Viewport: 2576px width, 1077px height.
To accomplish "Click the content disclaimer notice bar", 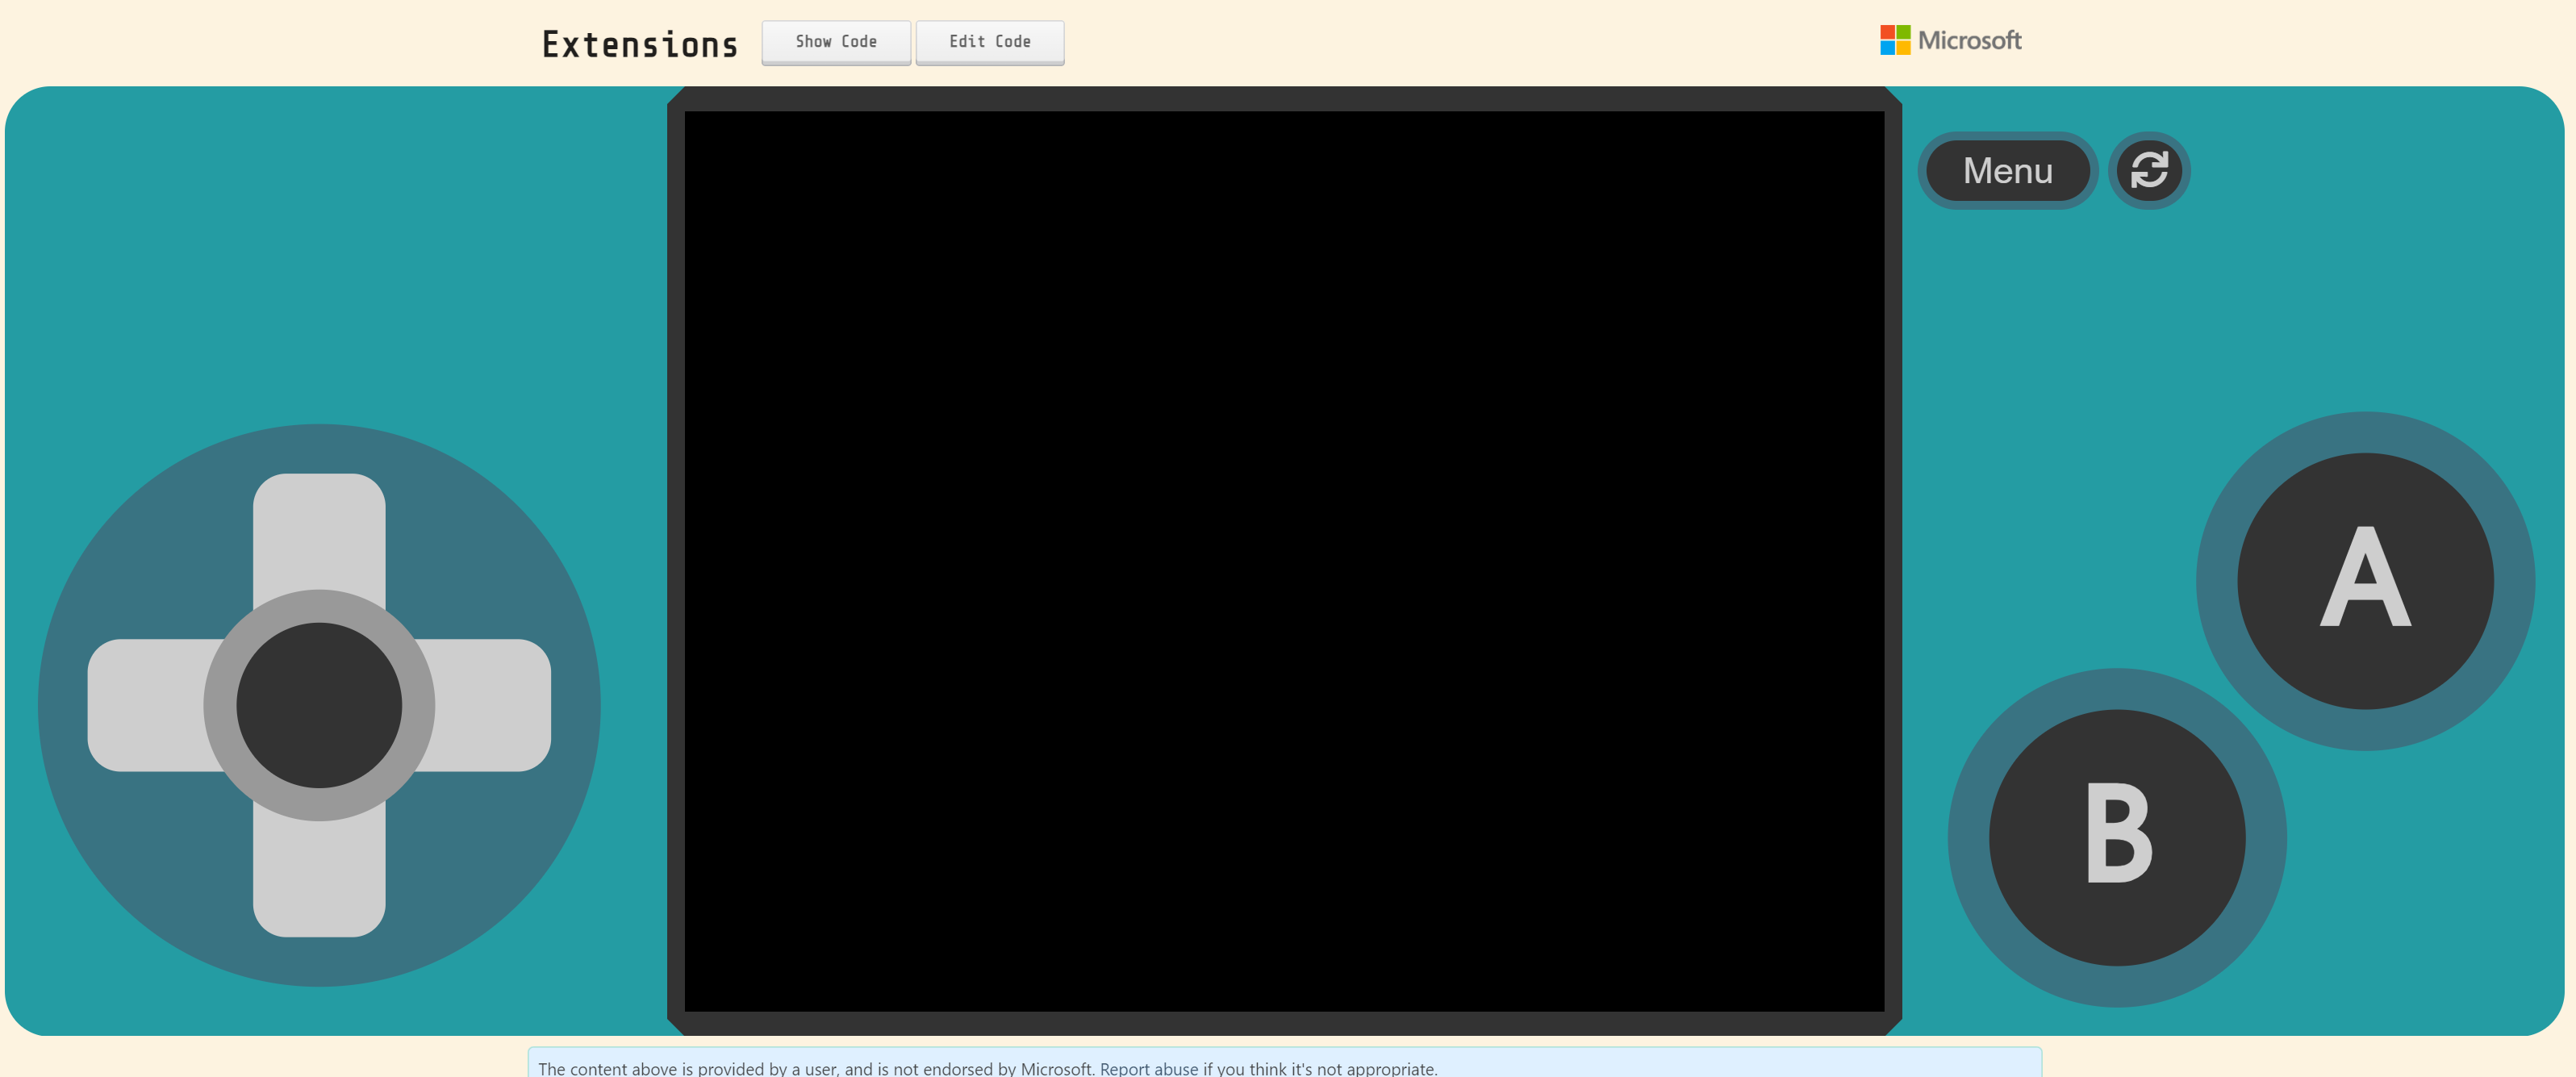I will [1284, 1066].
